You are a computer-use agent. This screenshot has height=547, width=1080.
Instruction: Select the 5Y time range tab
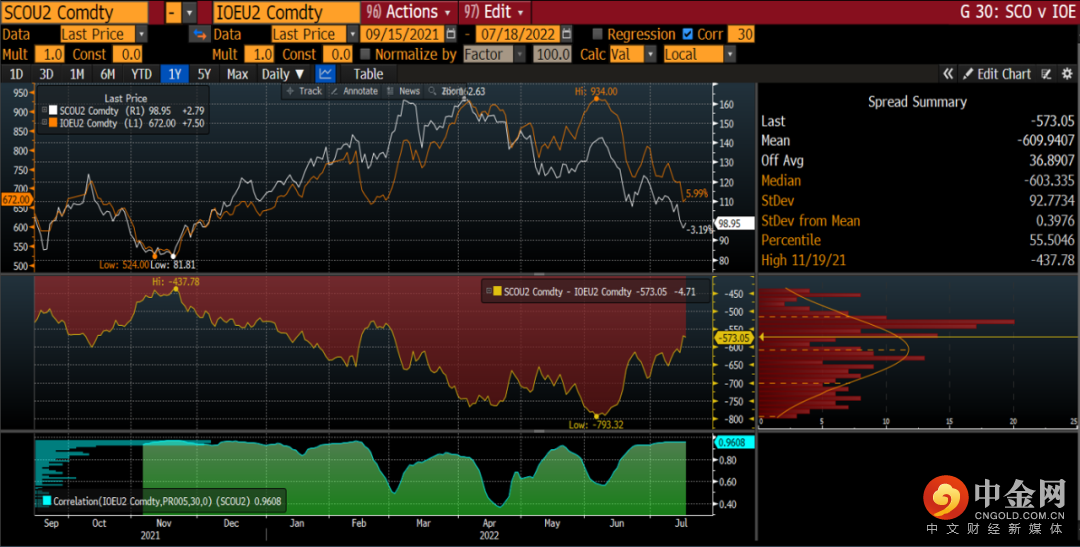coord(204,74)
